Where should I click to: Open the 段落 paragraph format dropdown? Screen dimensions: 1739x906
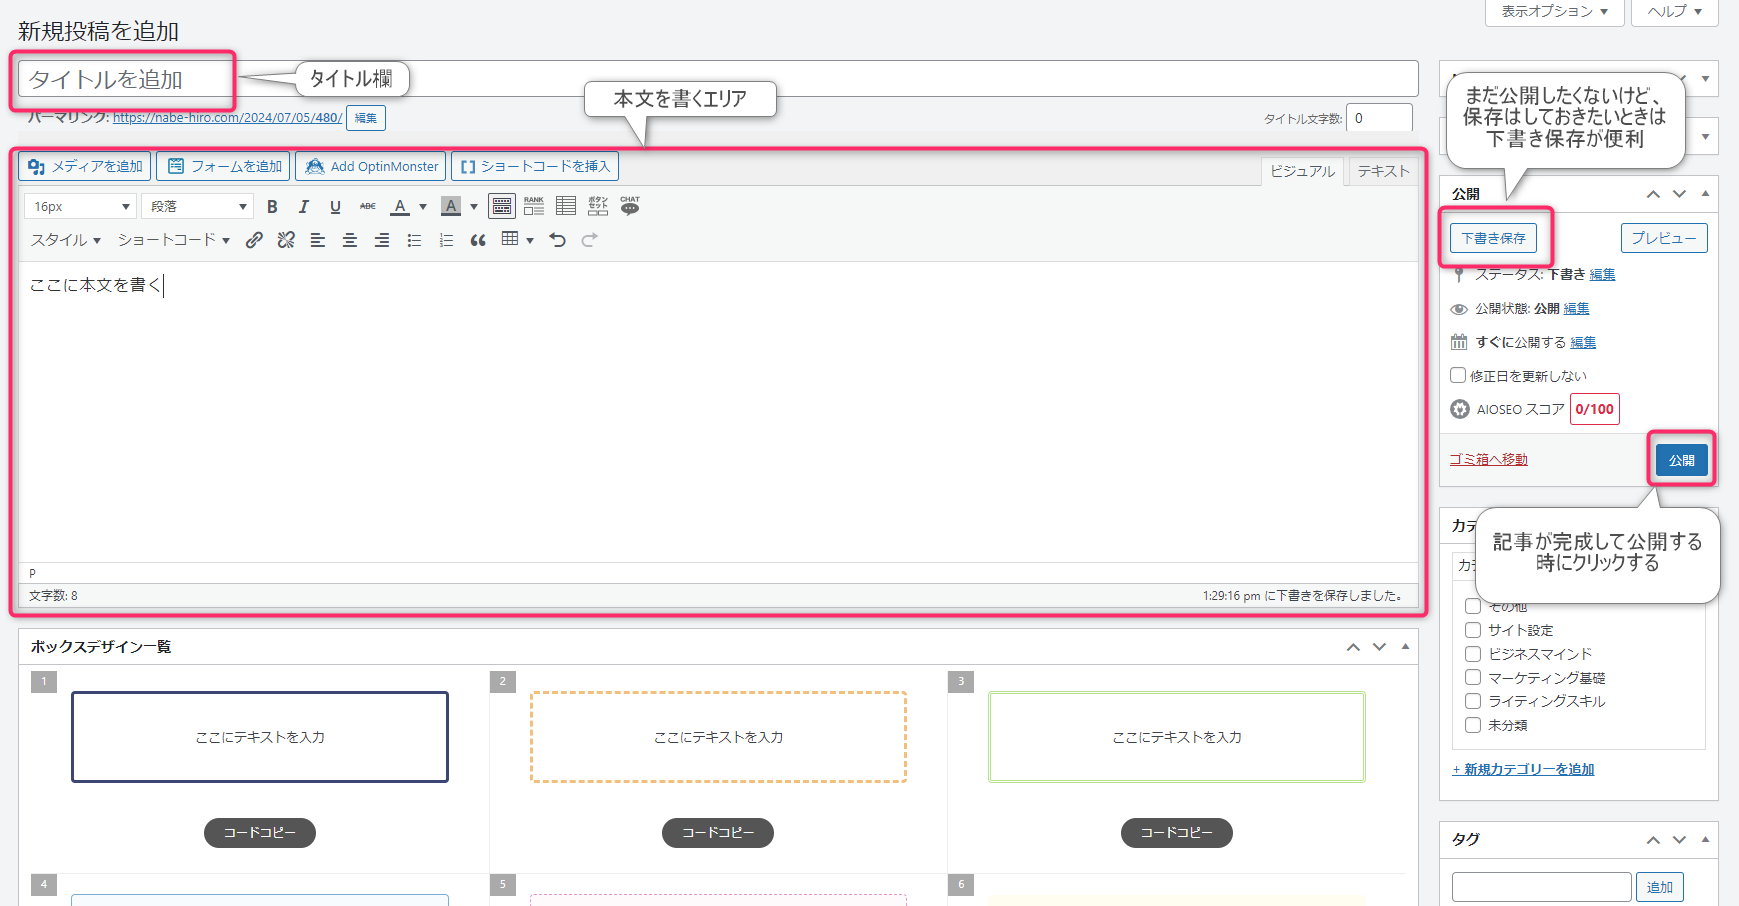pos(196,207)
